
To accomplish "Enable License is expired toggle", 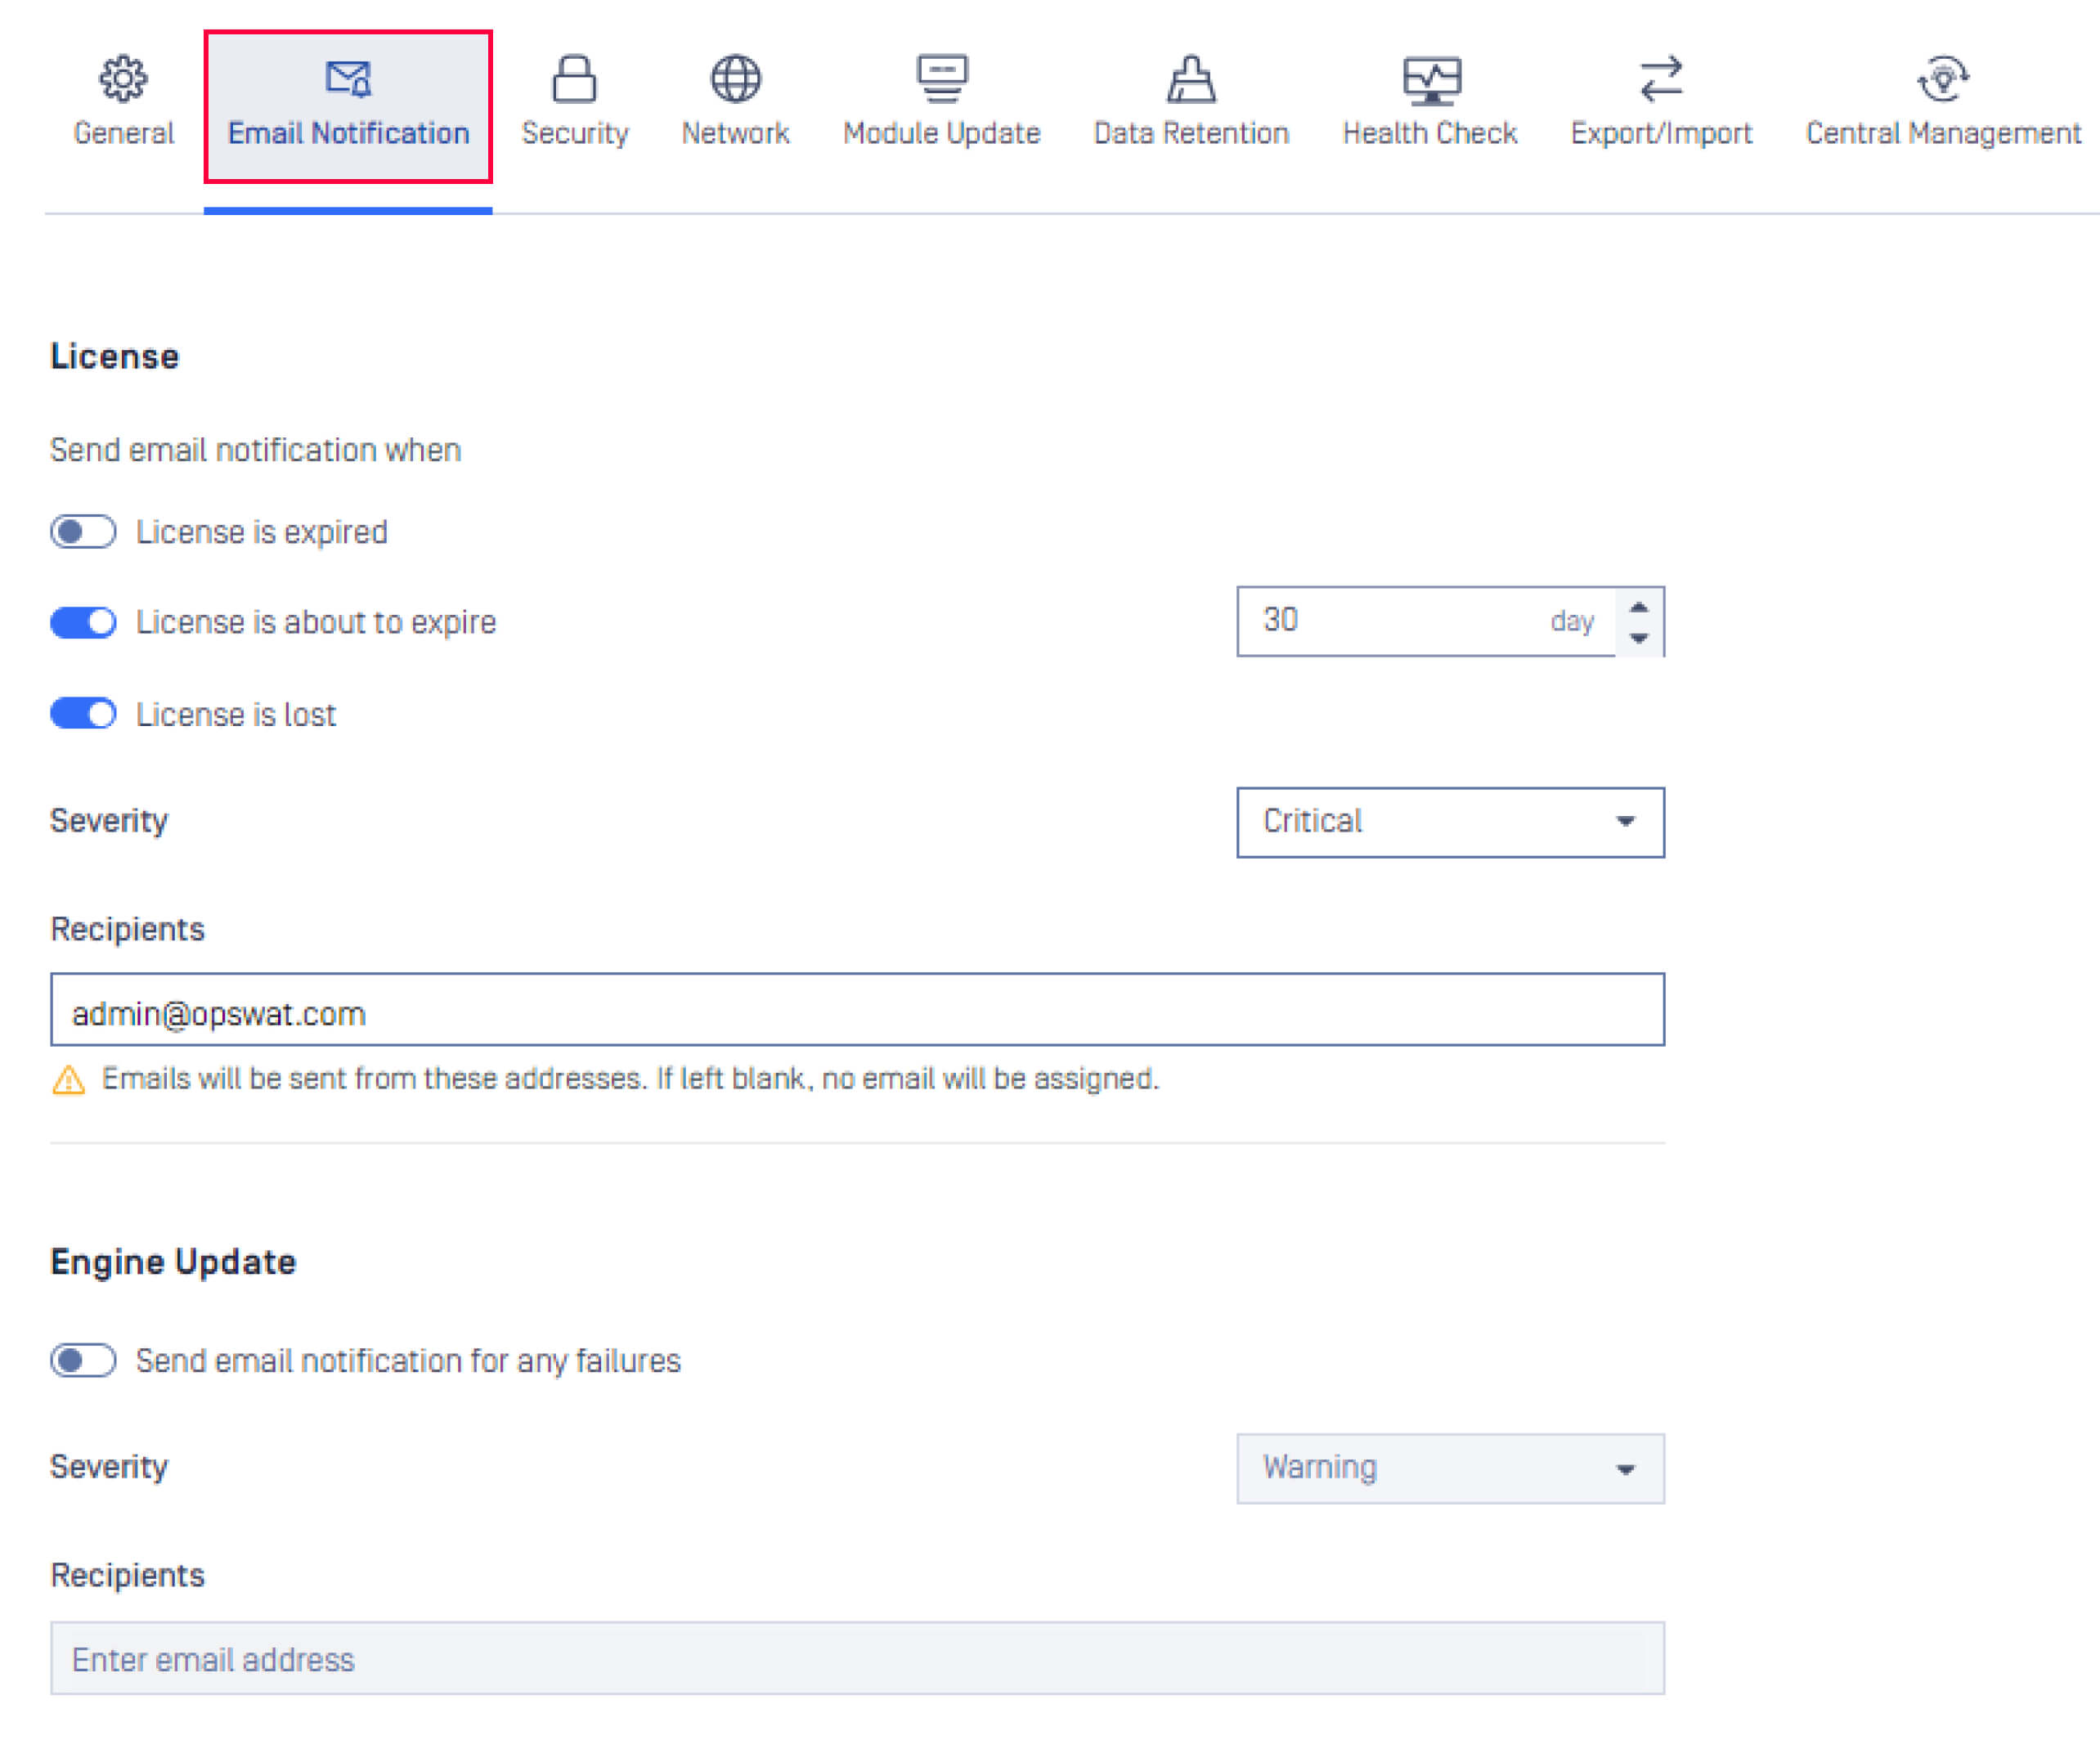I will coord(83,532).
